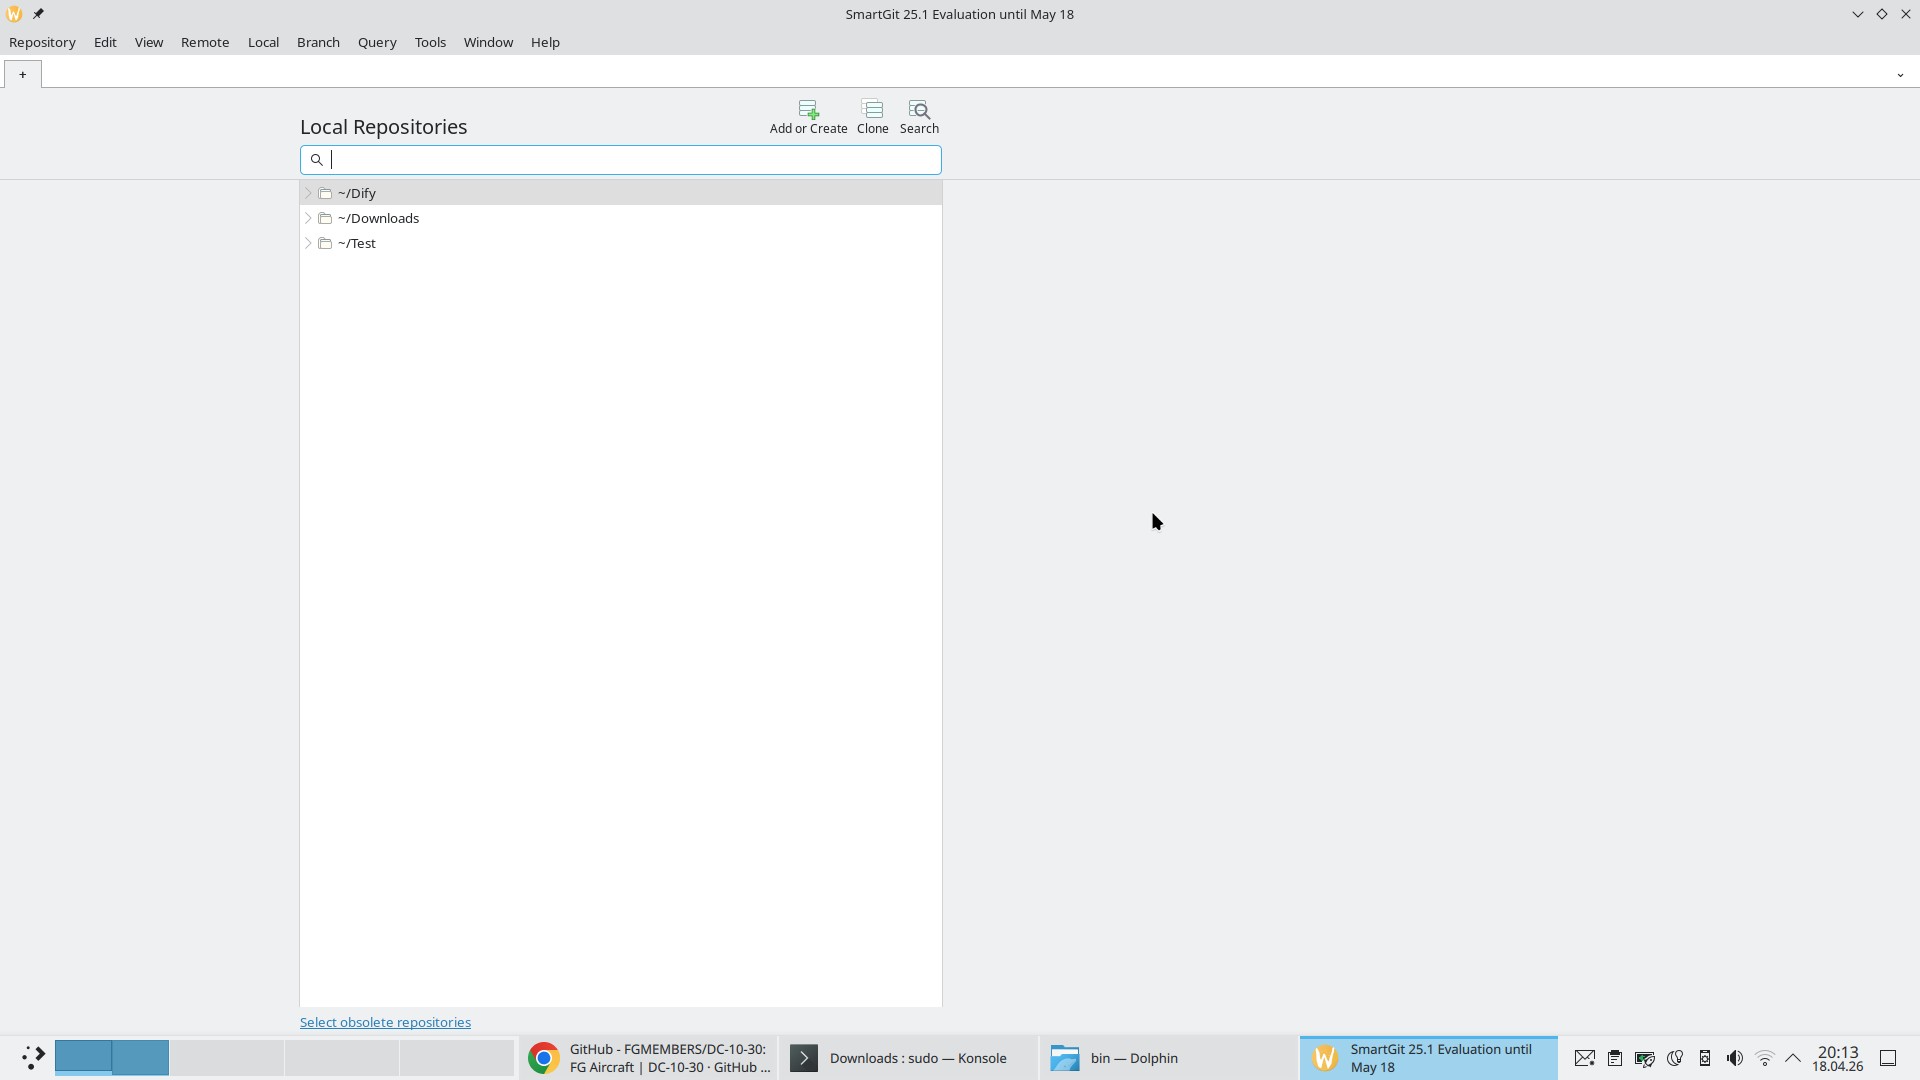Open the Tools menu
The height and width of the screenshot is (1080, 1920).
430,42
